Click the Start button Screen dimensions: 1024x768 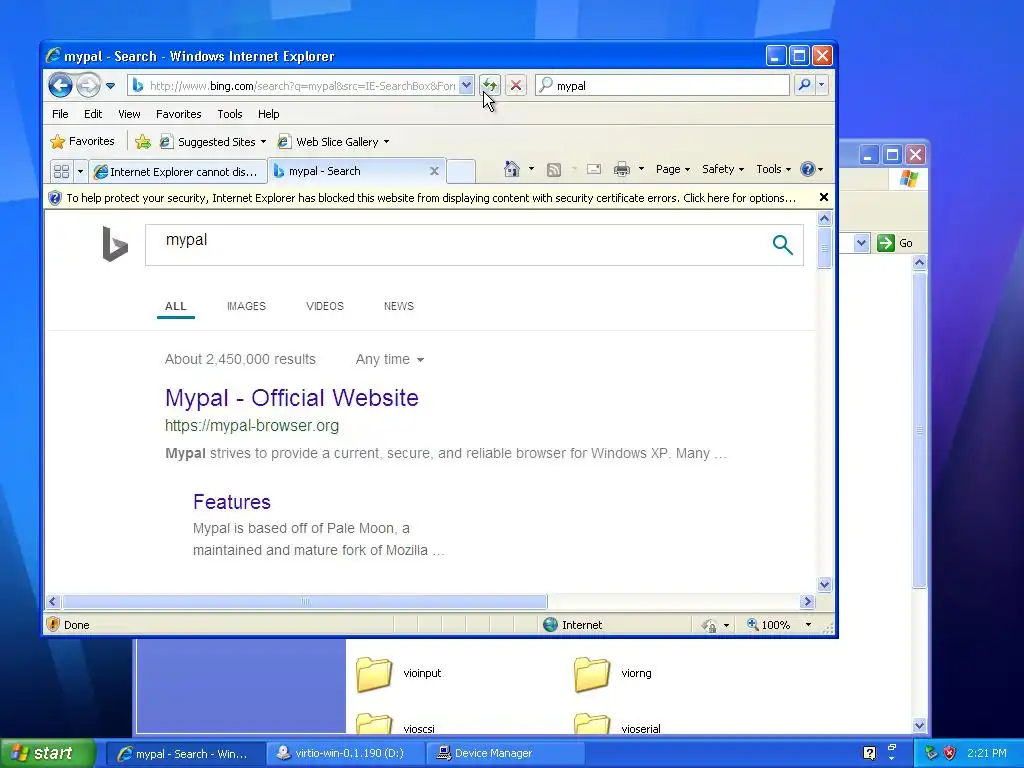[48, 753]
